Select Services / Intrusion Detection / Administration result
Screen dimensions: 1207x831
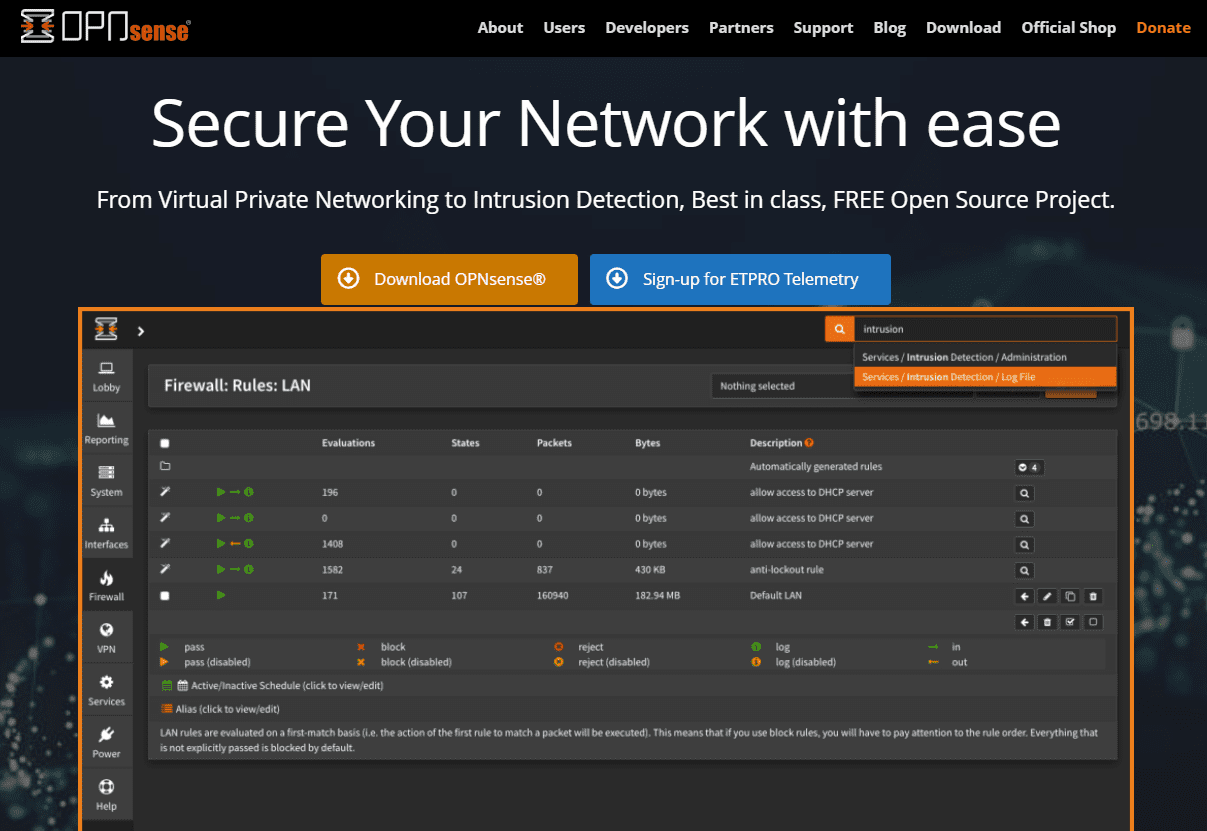click(x=985, y=357)
